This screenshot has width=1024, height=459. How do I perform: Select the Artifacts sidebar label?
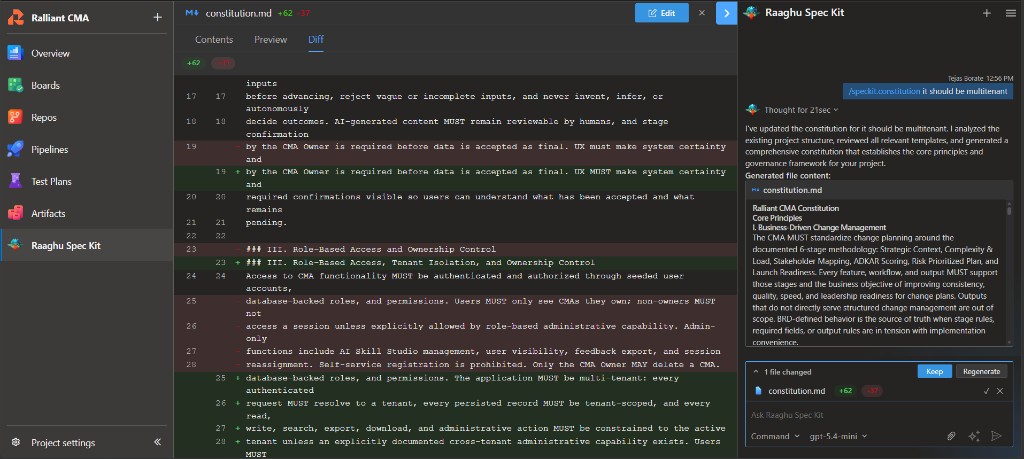tap(48, 214)
